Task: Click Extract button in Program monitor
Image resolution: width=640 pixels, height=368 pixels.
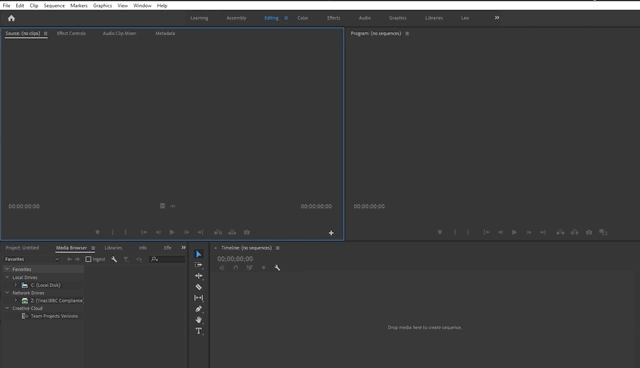Action: pos(575,232)
